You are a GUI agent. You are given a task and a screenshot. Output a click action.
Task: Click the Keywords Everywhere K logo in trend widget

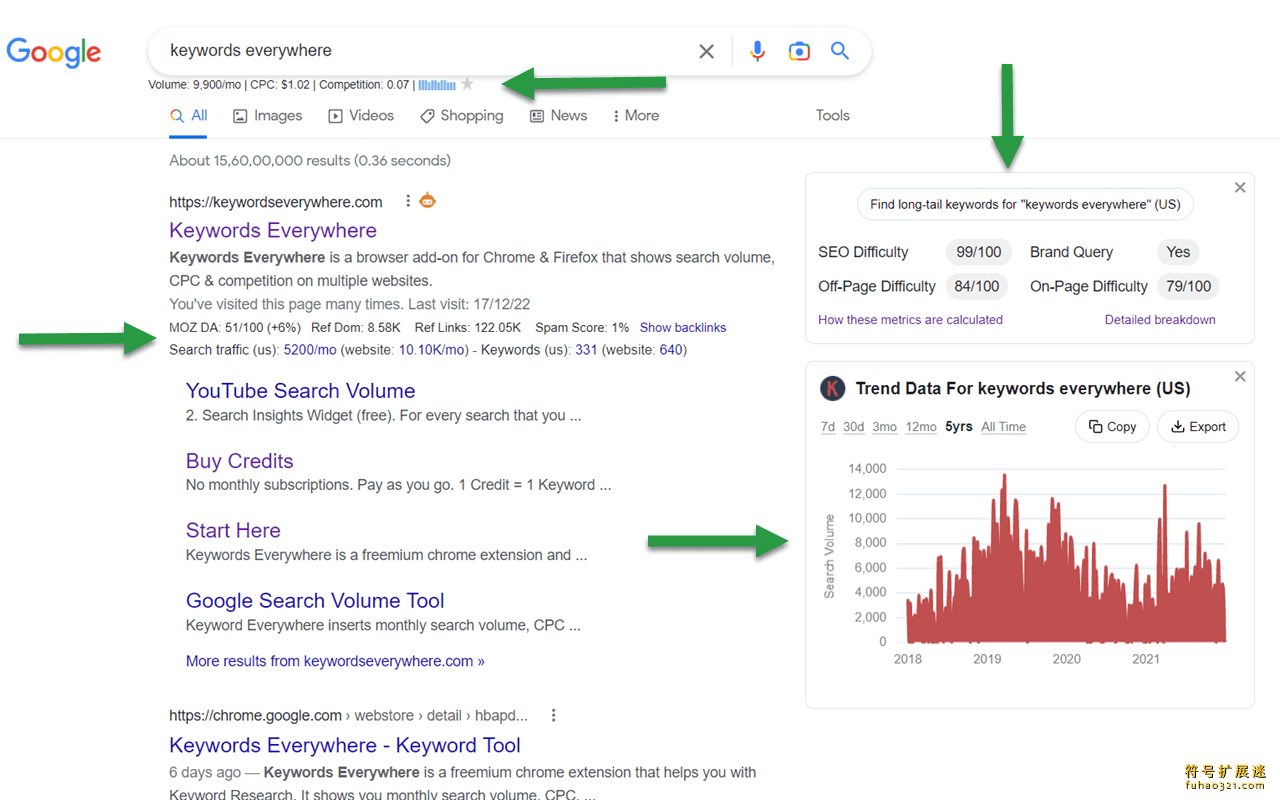(x=832, y=388)
